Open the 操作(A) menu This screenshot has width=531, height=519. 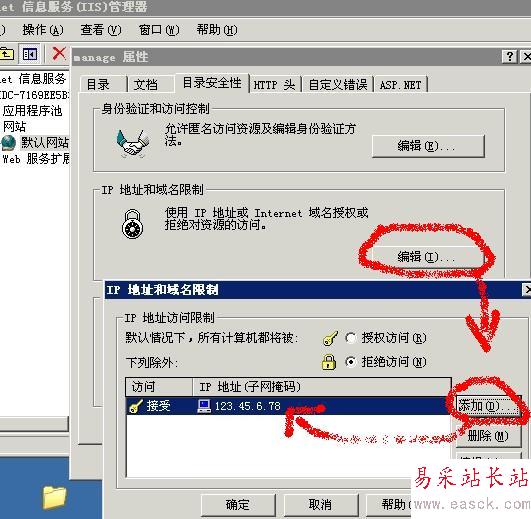(43, 30)
